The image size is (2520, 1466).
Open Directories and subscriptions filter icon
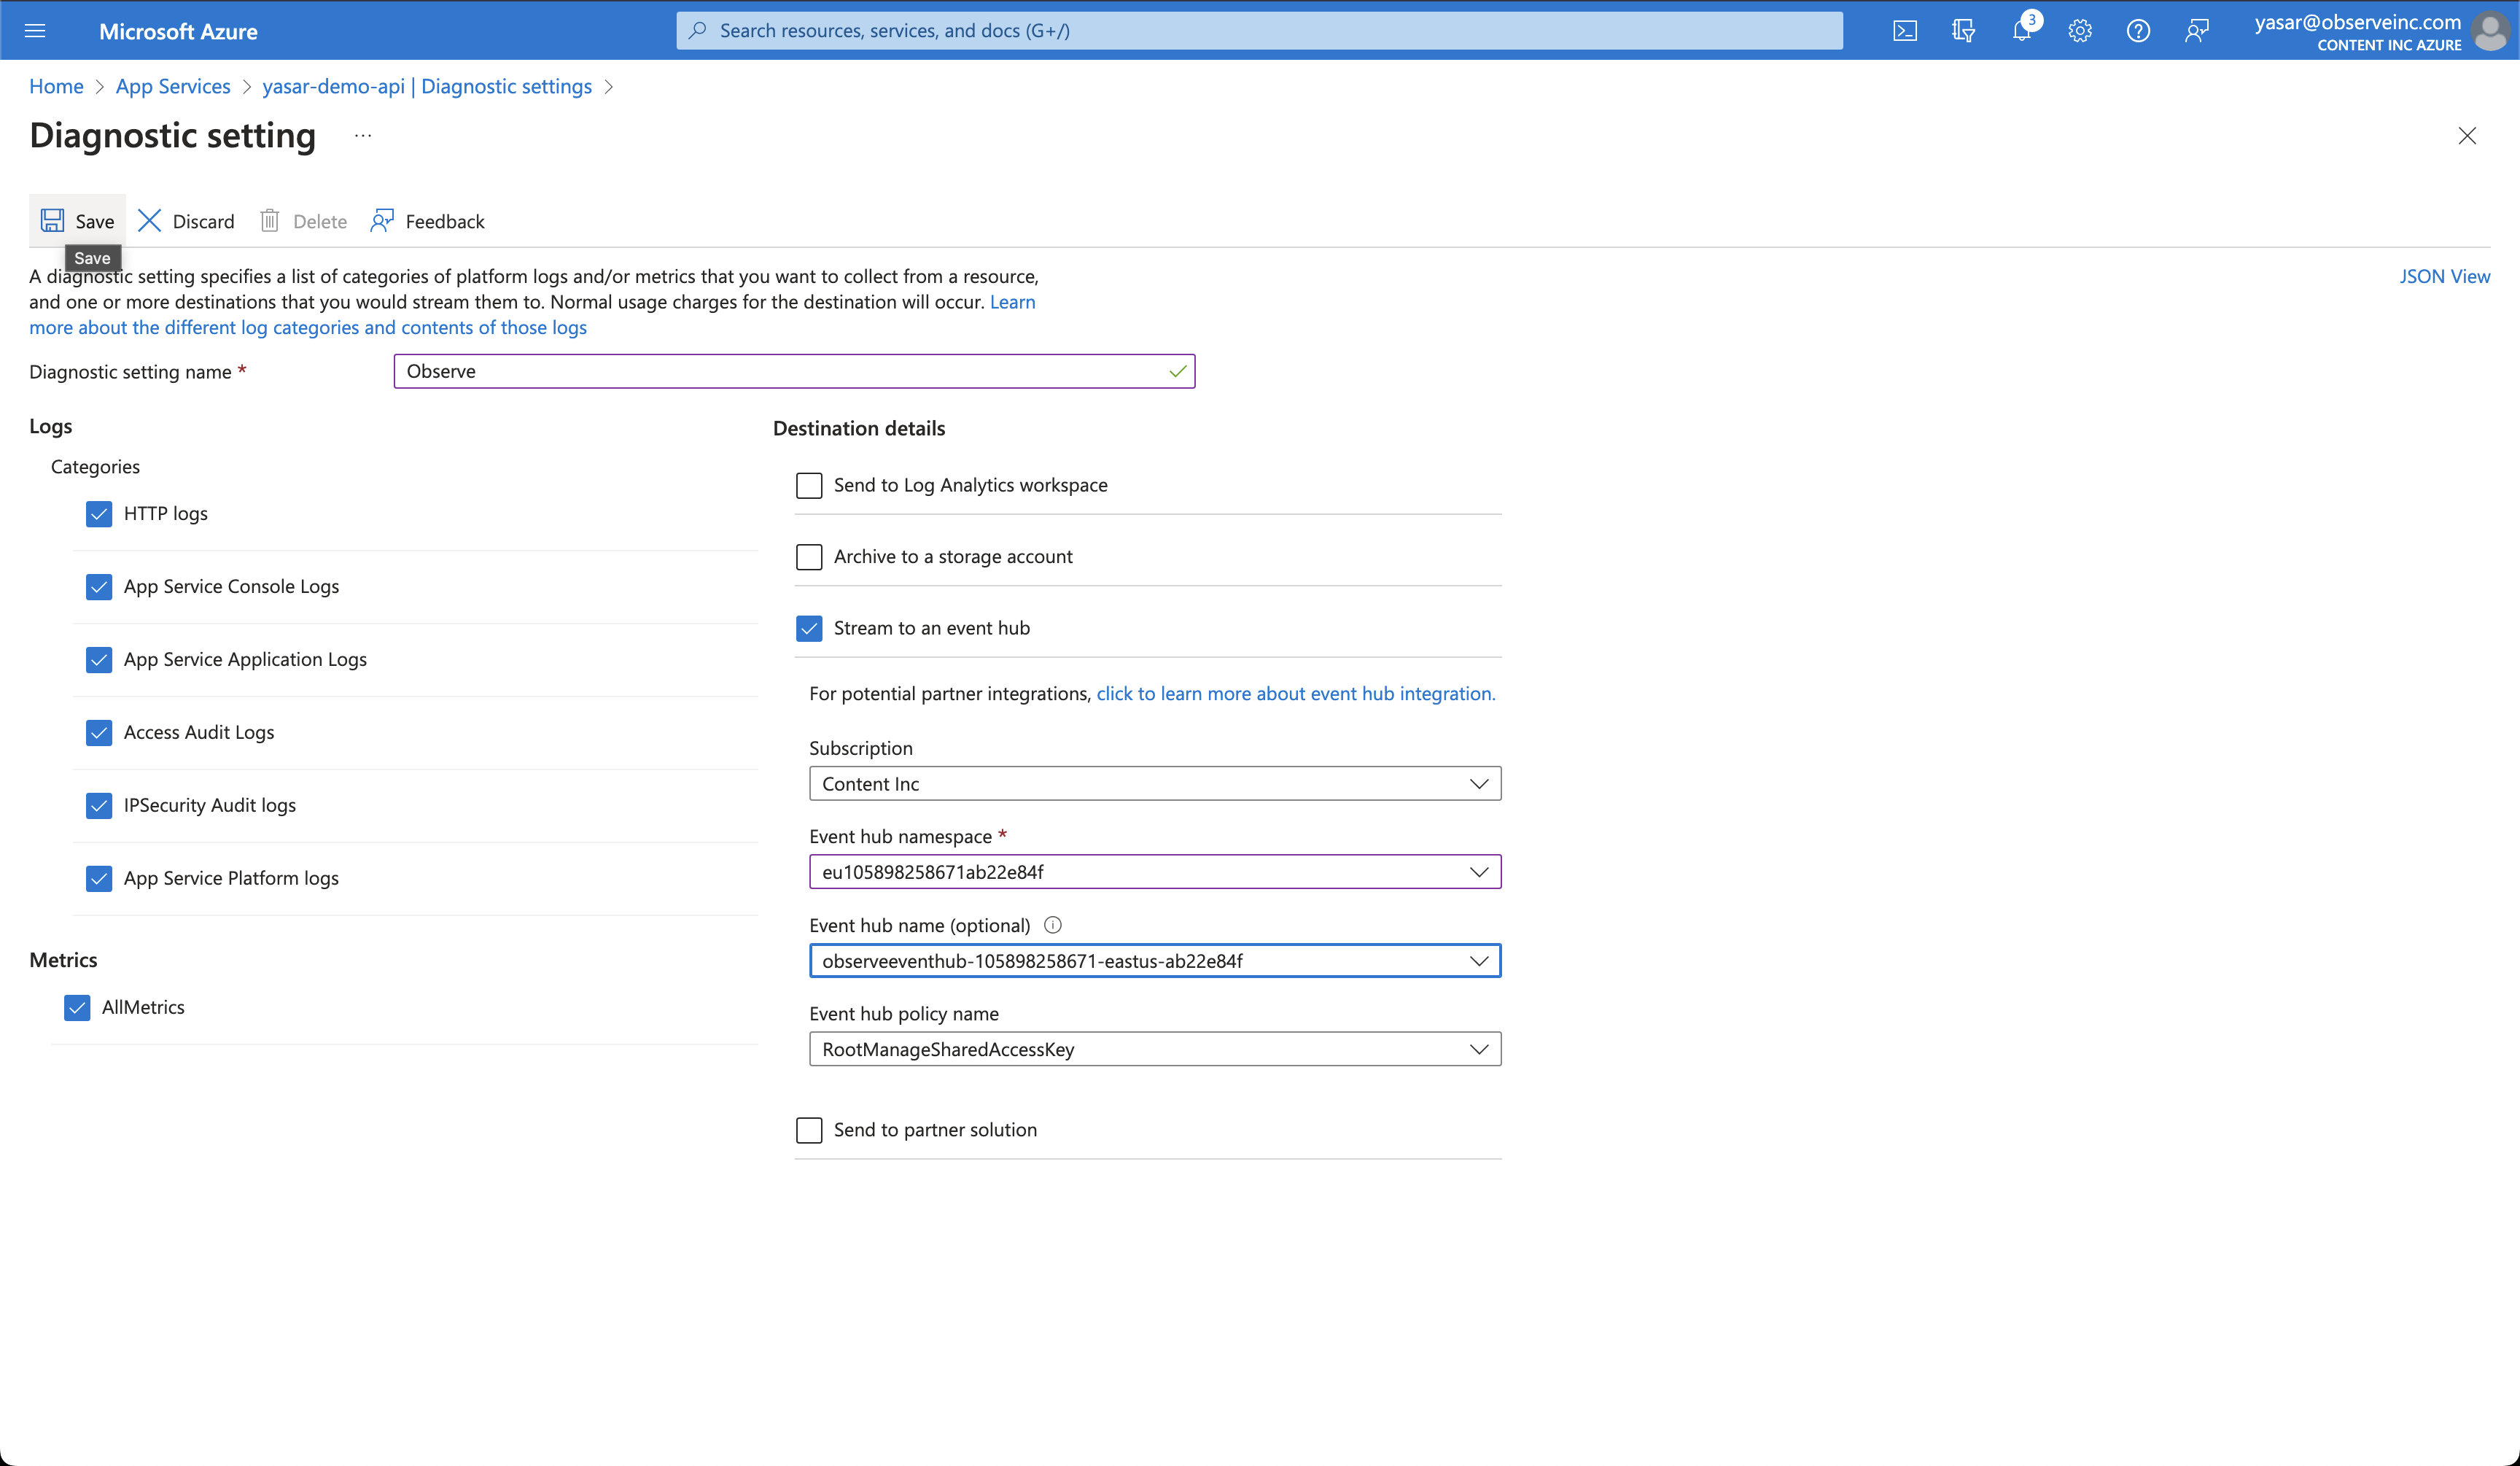1963,31
